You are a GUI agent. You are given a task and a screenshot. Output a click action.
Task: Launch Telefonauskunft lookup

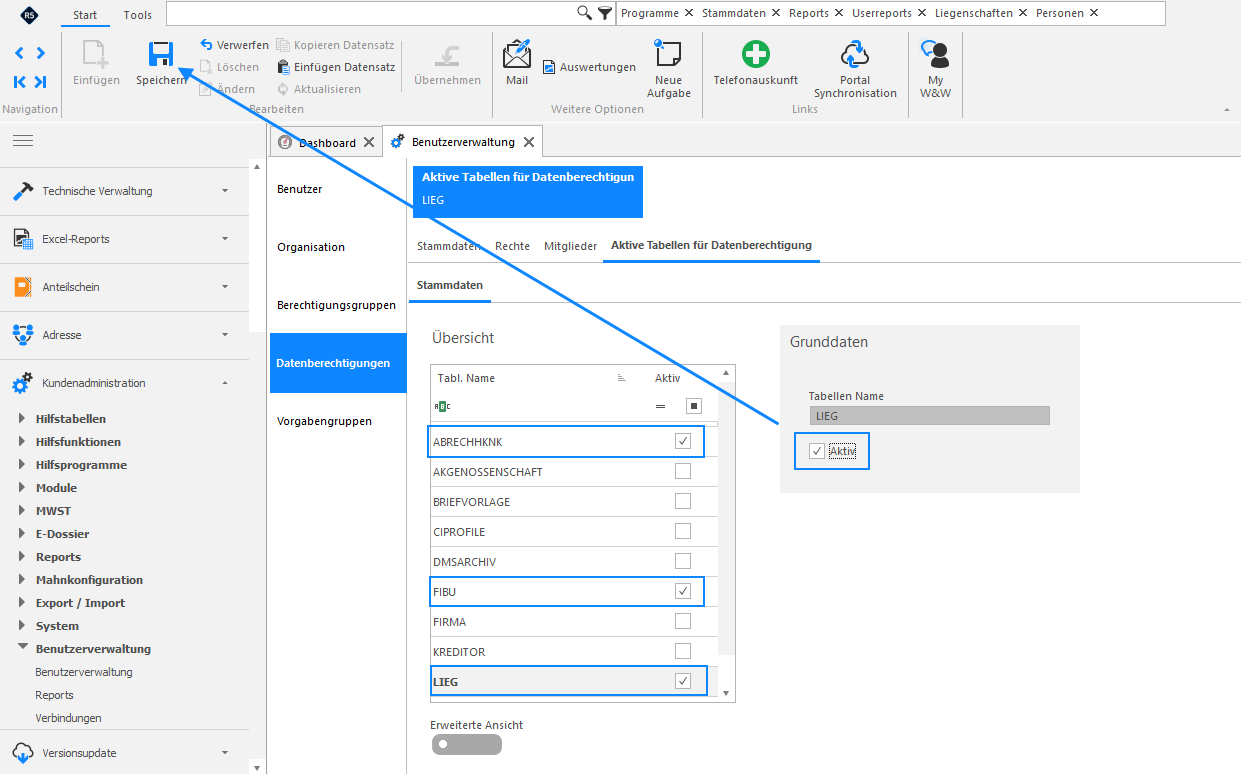[x=756, y=62]
